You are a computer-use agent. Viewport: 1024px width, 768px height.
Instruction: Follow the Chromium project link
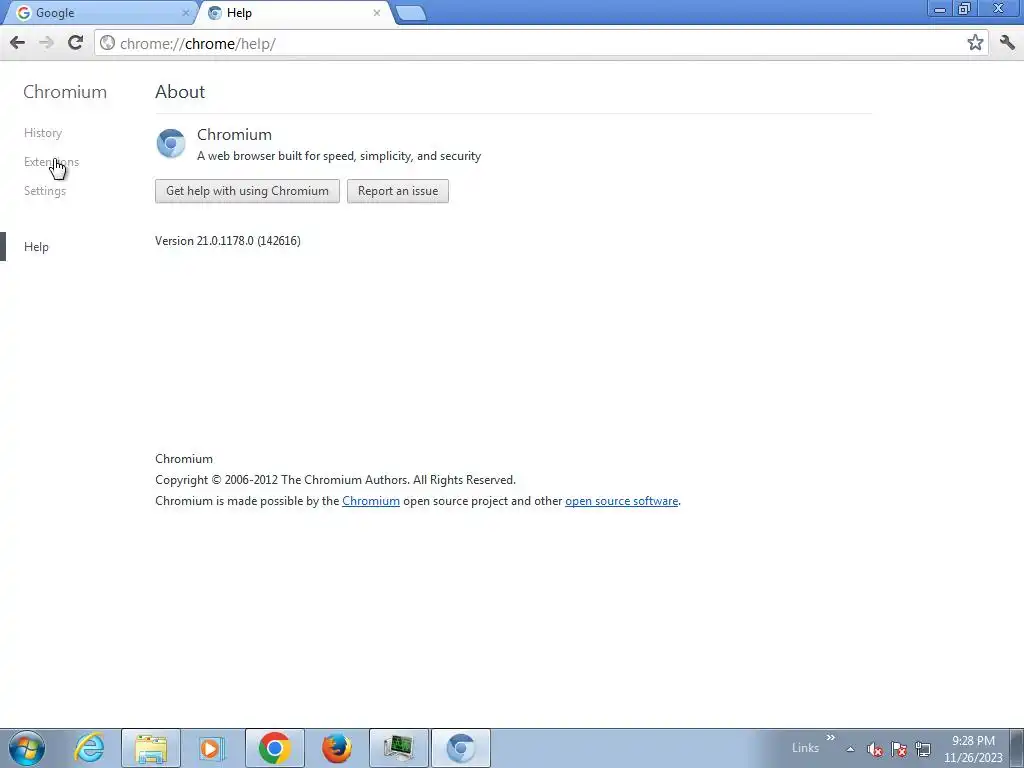pyautogui.click(x=371, y=501)
